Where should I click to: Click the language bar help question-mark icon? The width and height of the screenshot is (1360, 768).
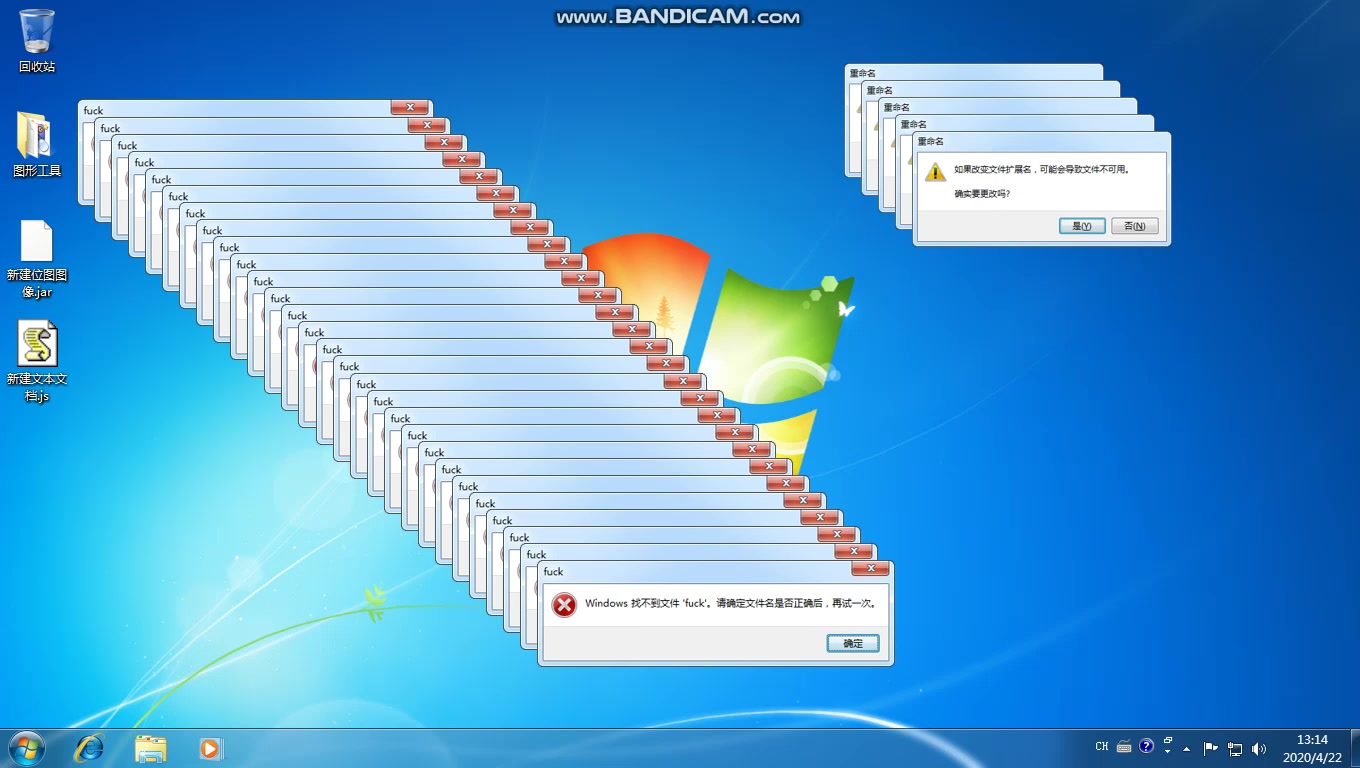[1147, 746]
